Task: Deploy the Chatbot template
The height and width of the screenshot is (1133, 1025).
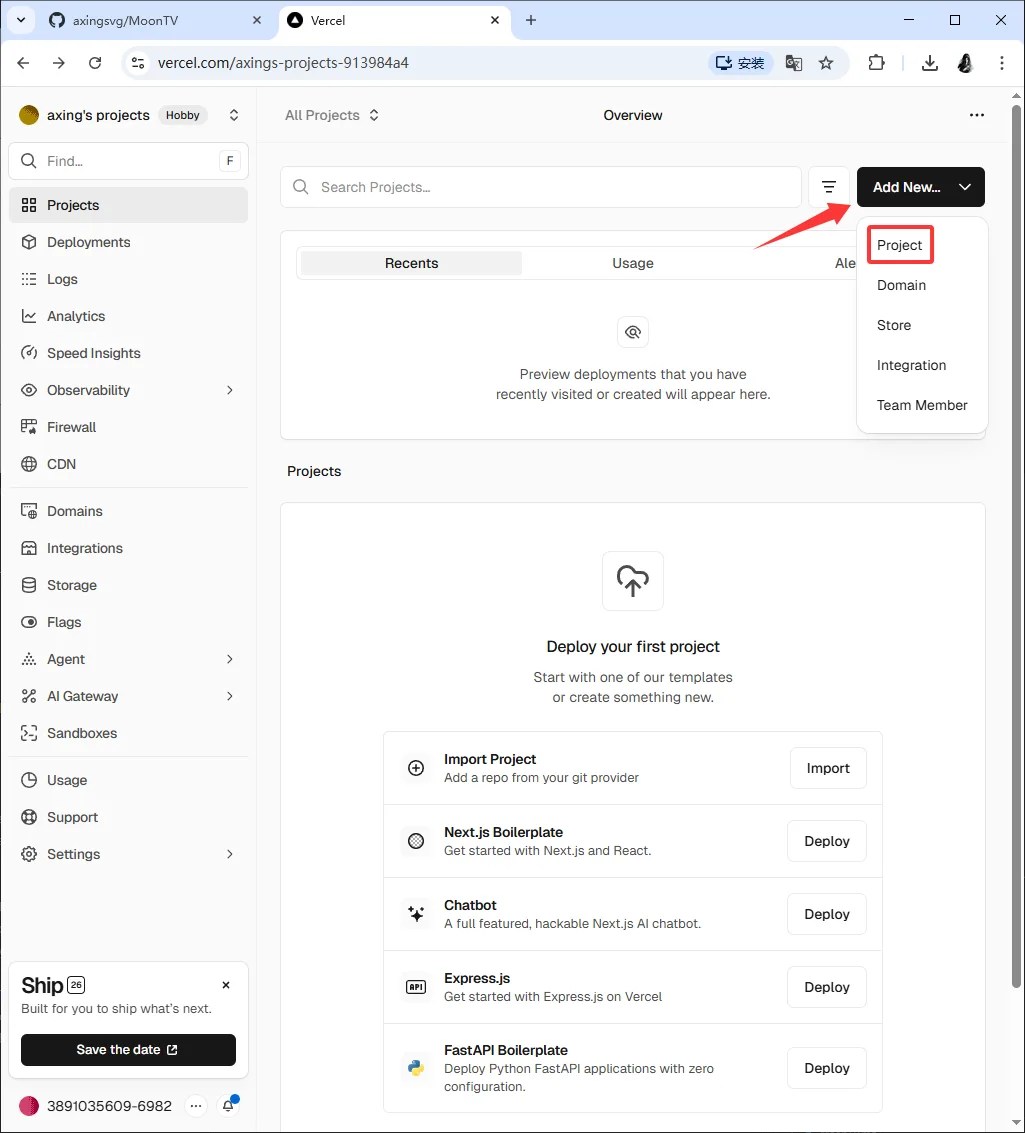Action: point(826,914)
